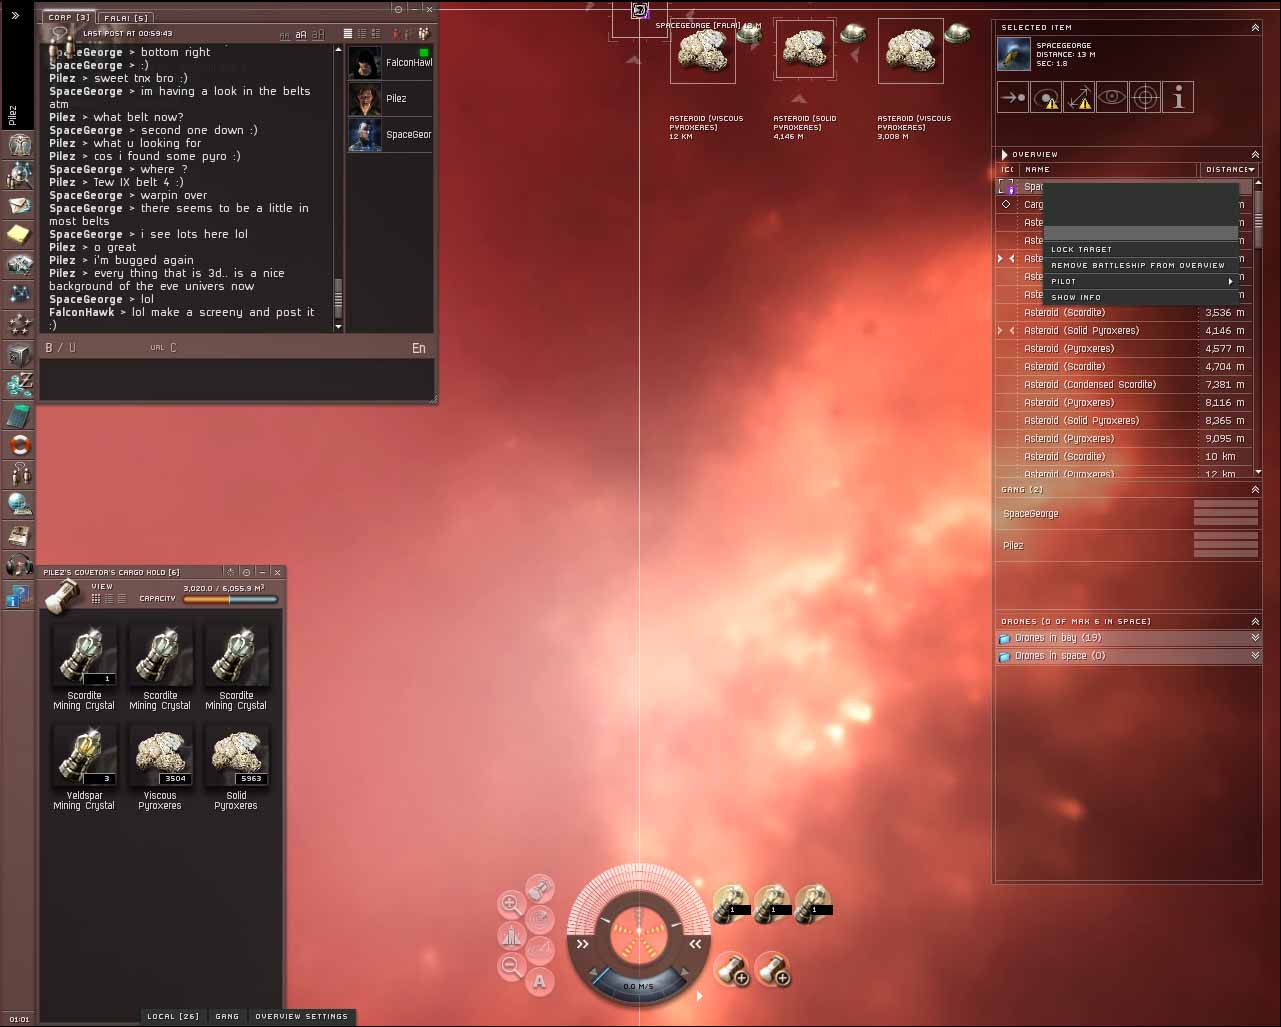The width and height of the screenshot is (1281, 1027).
Task: Open the star map constellation icon
Action: point(19,295)
